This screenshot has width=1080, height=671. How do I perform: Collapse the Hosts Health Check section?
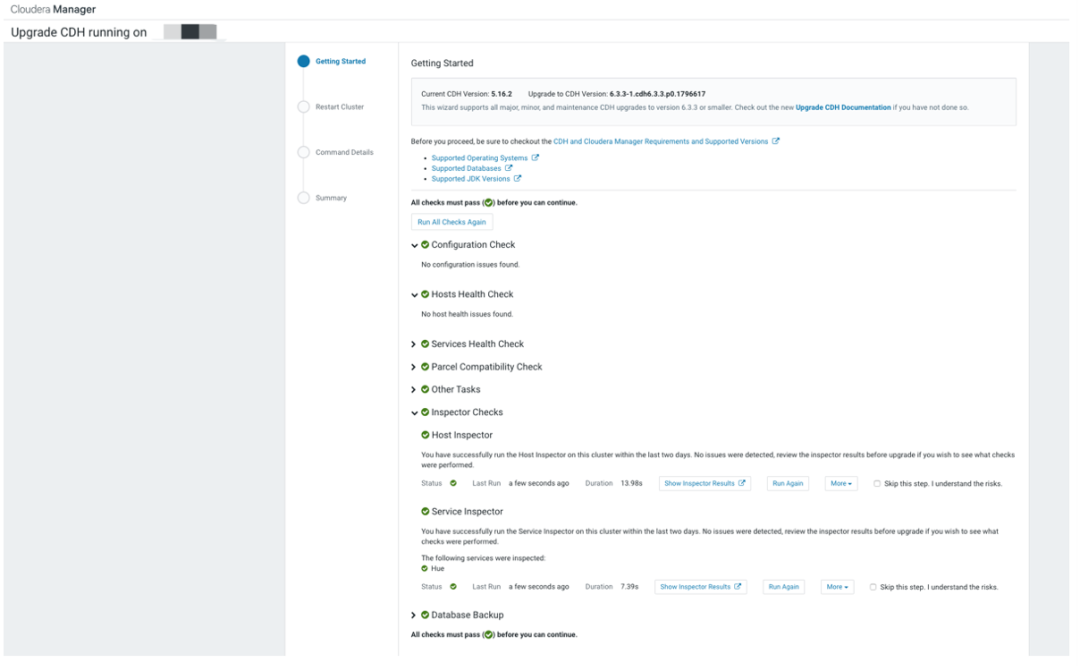(x=414, y=295)
